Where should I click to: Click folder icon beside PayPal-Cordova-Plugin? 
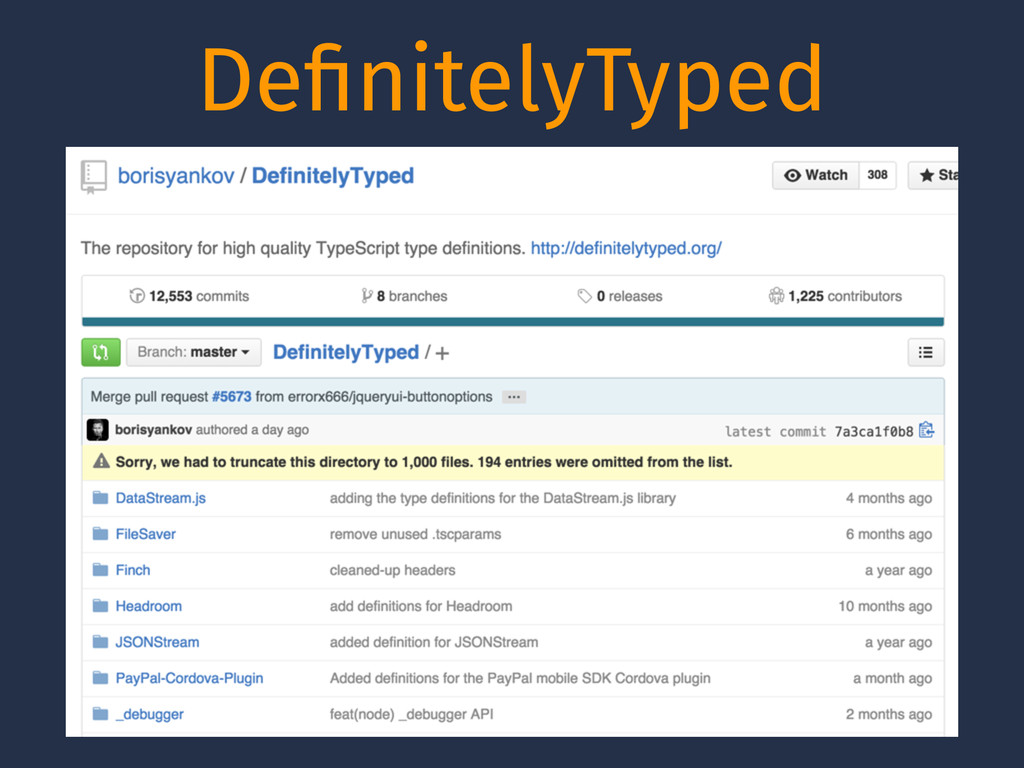[x=100, y=678]
